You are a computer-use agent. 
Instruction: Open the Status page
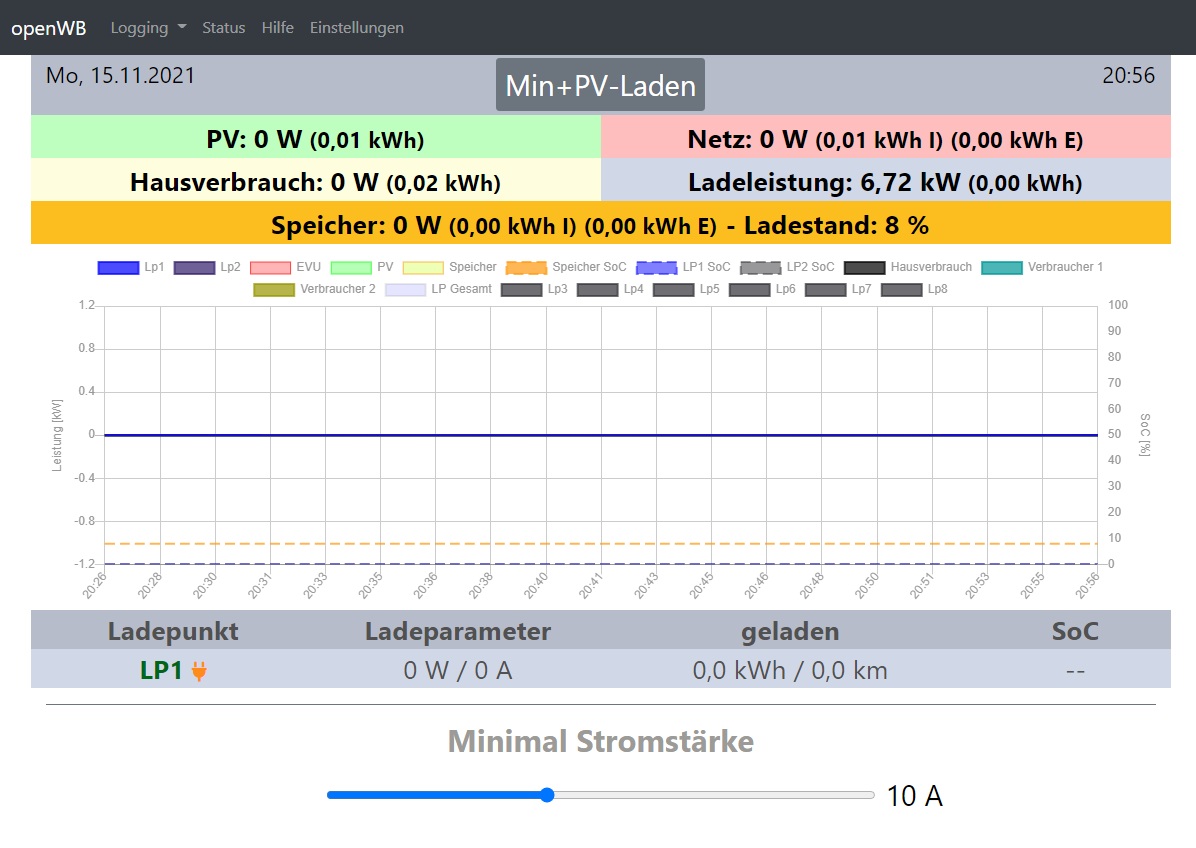(x=223, y=28)
